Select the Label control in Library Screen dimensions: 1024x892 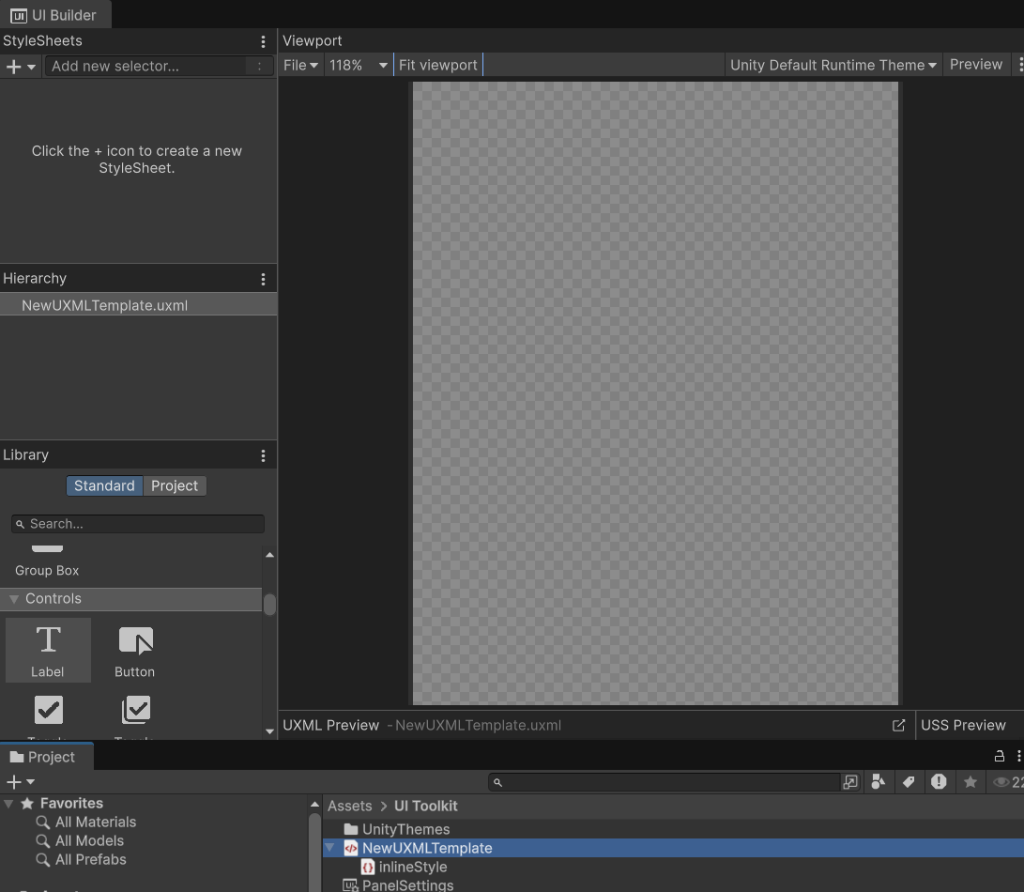pyautogui.click(x=48, y=649)
